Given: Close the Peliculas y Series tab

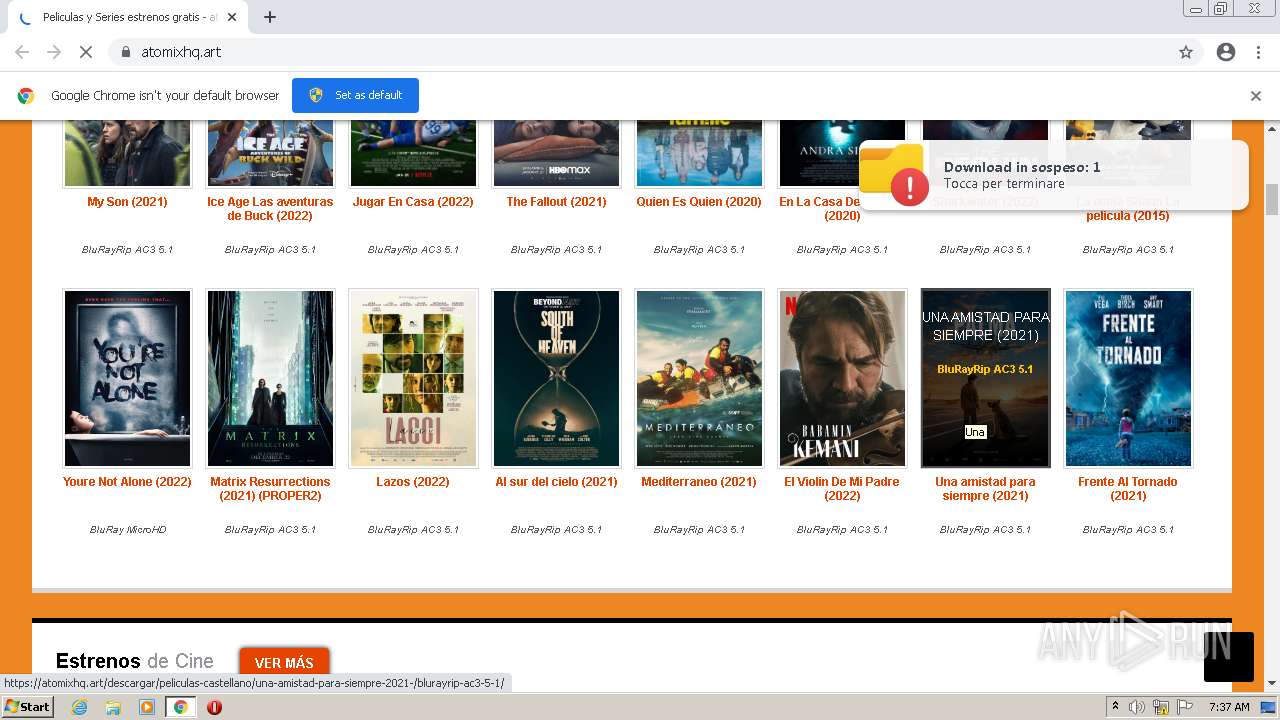Looking at the screenshot, I should (233, 17).
